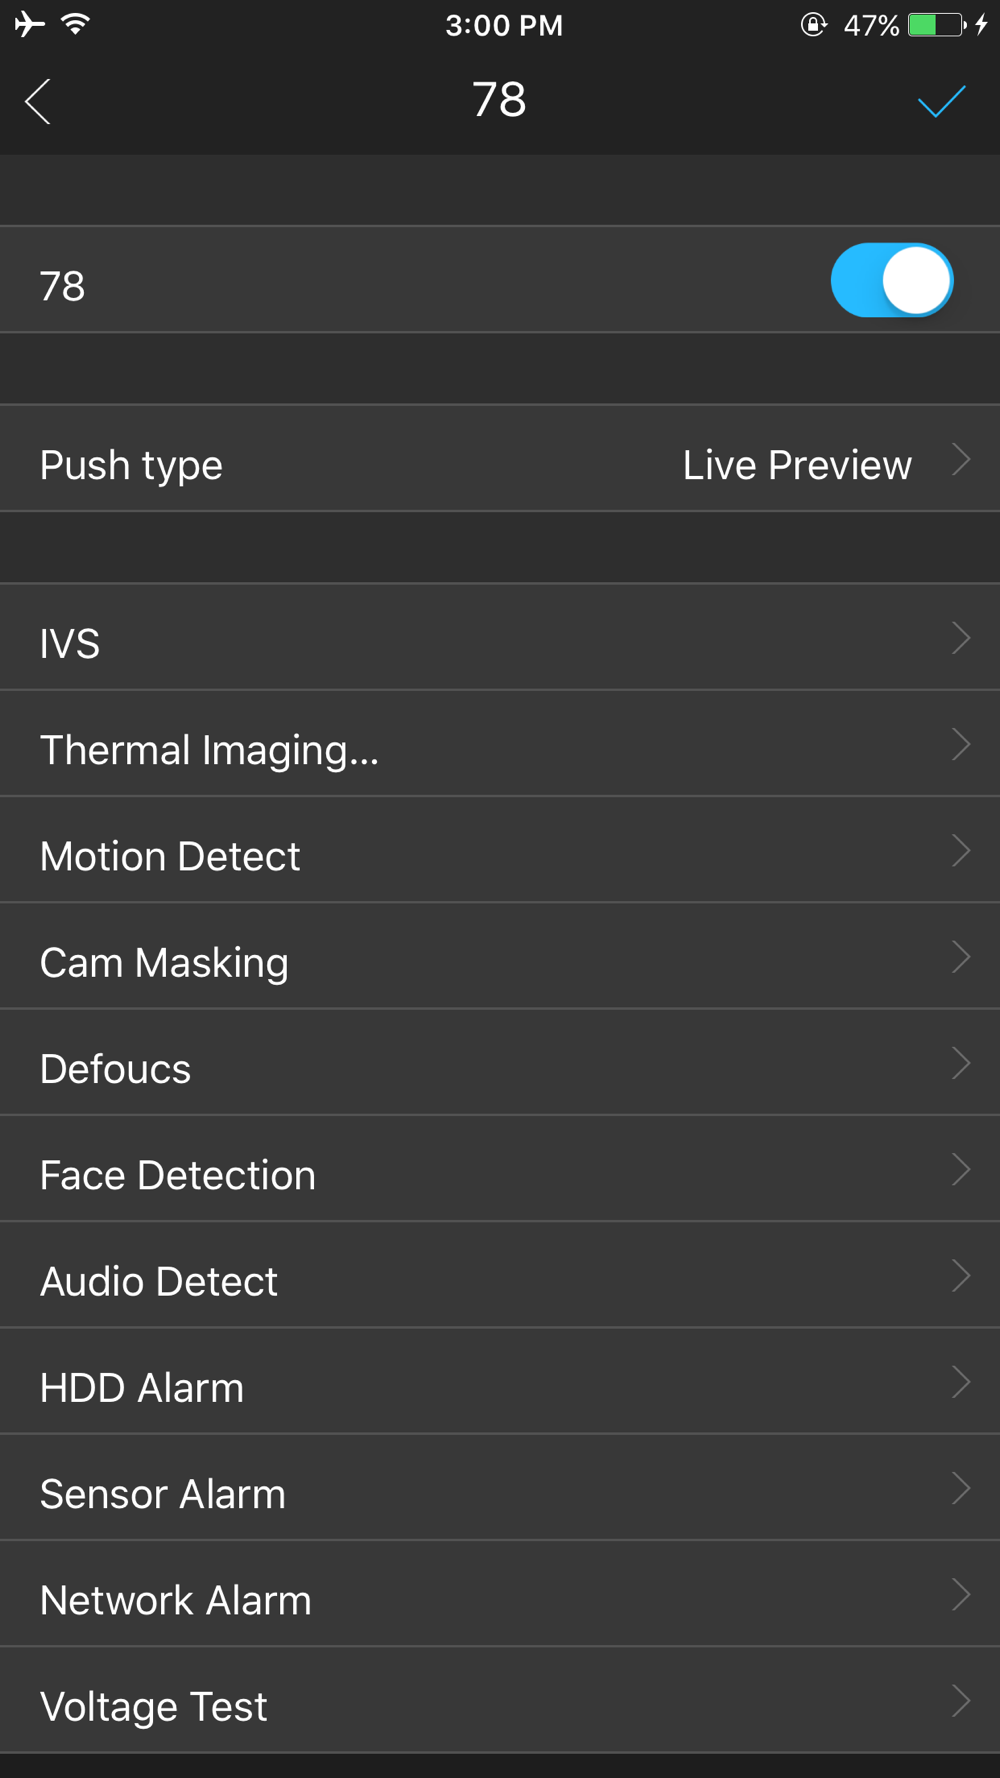Tap the 78 title in header
The width and height of the screenshot is (1000, 1778).
499,100
